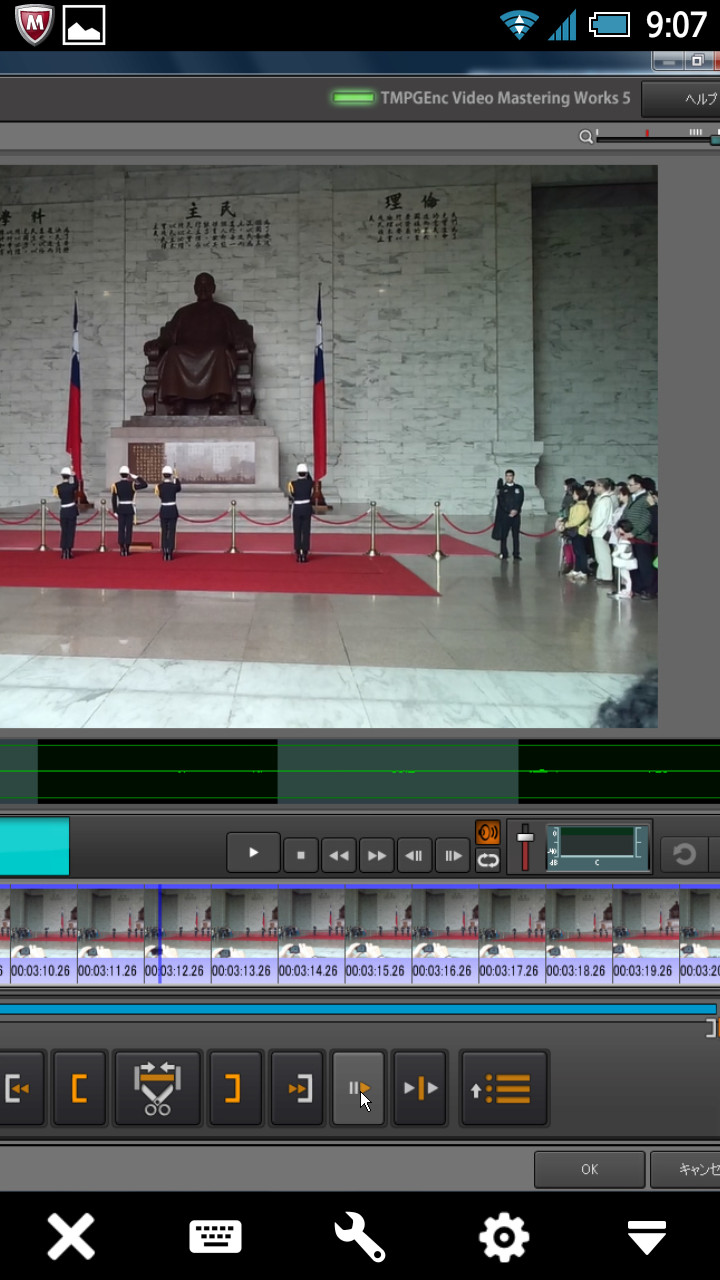The width and height of the screenshot is (720, 1280).
Task: Step forward one frame
Action: click(452, 855)
